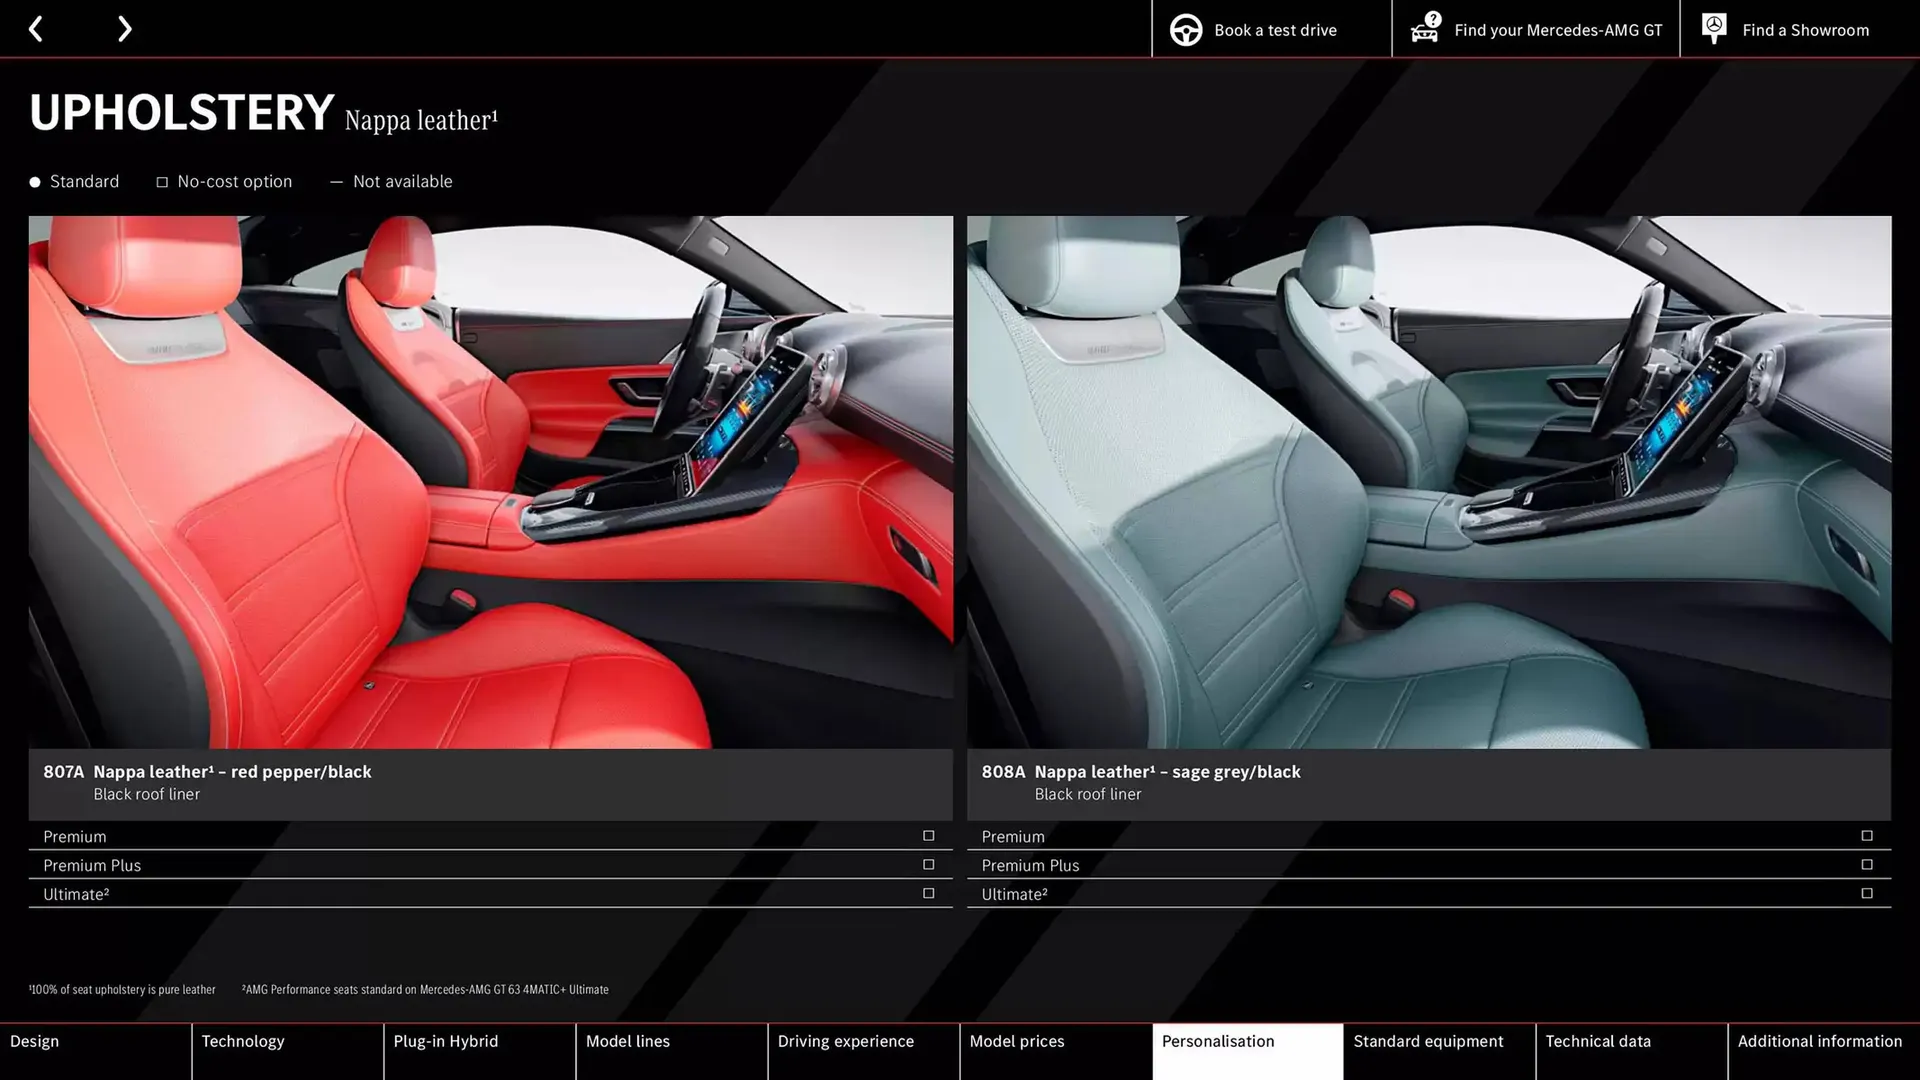Viewport: 1920px width, 1080px height.
Task: Click the sage grey interior image
Action: [1429, 482]
